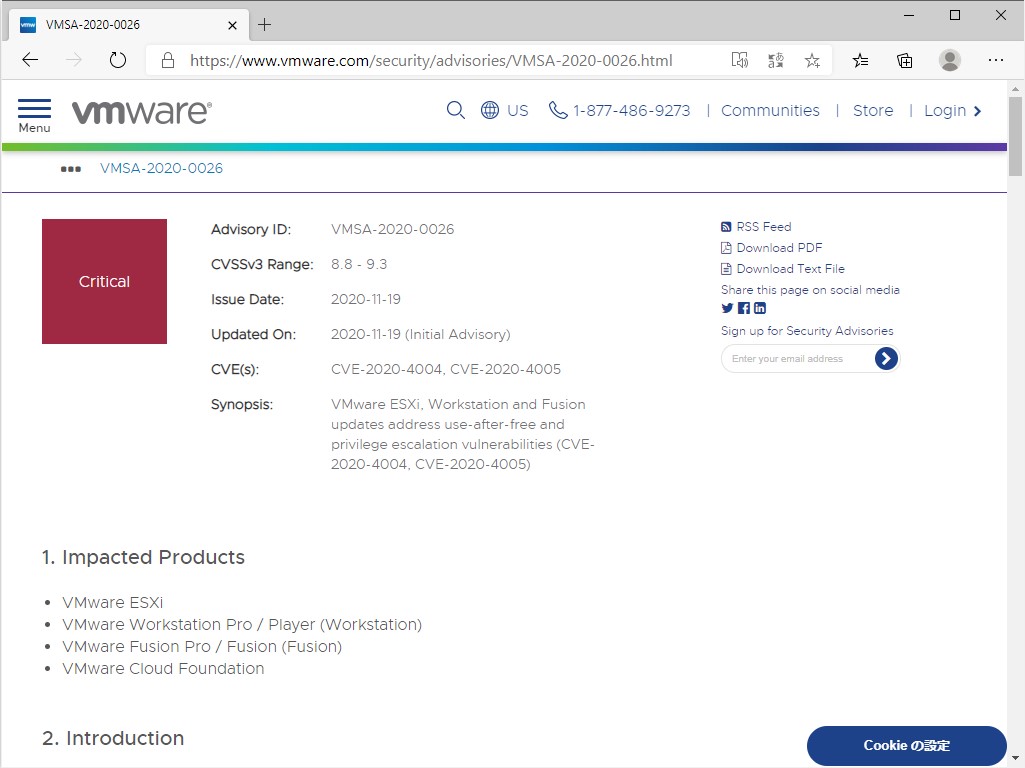Click the VMSA-2020-0026 browser tab
This screenshot has height=768, width=1025.
129,25
